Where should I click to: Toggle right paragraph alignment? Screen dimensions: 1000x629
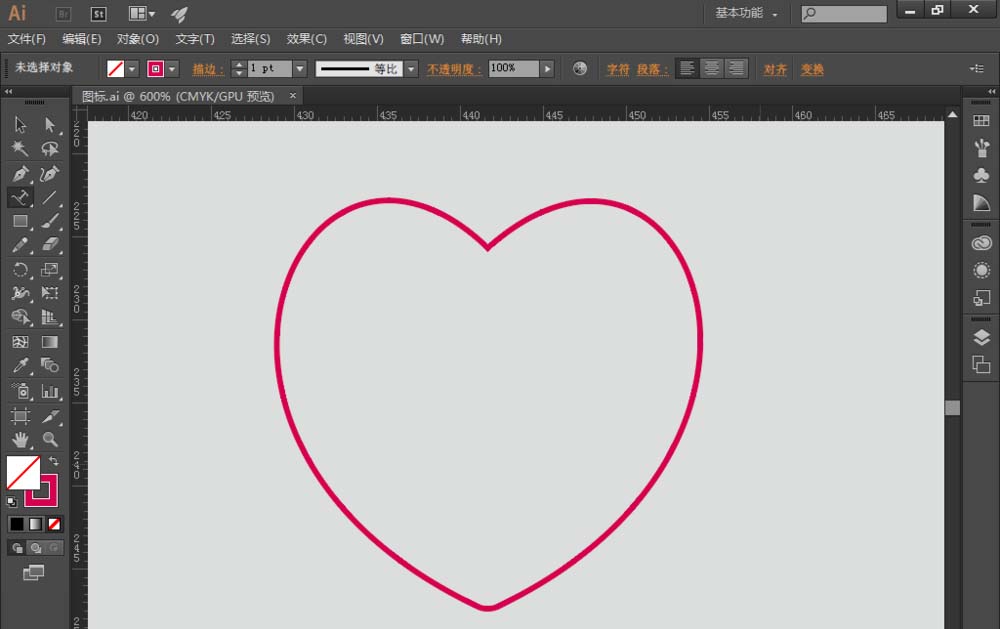pos(736,68)
